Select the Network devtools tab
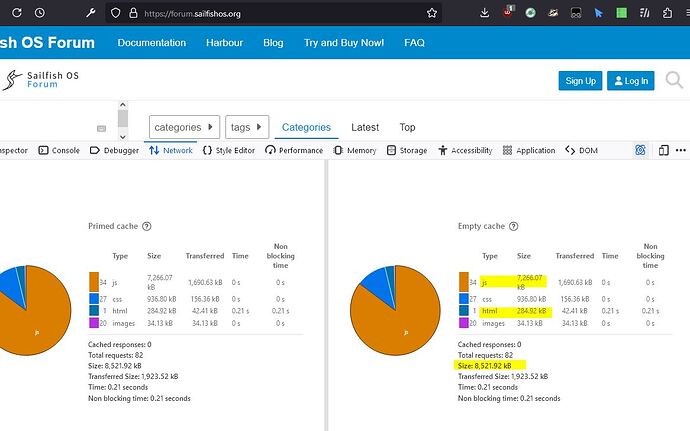Screen dimensions: 690x431 (x=171, y=150)
